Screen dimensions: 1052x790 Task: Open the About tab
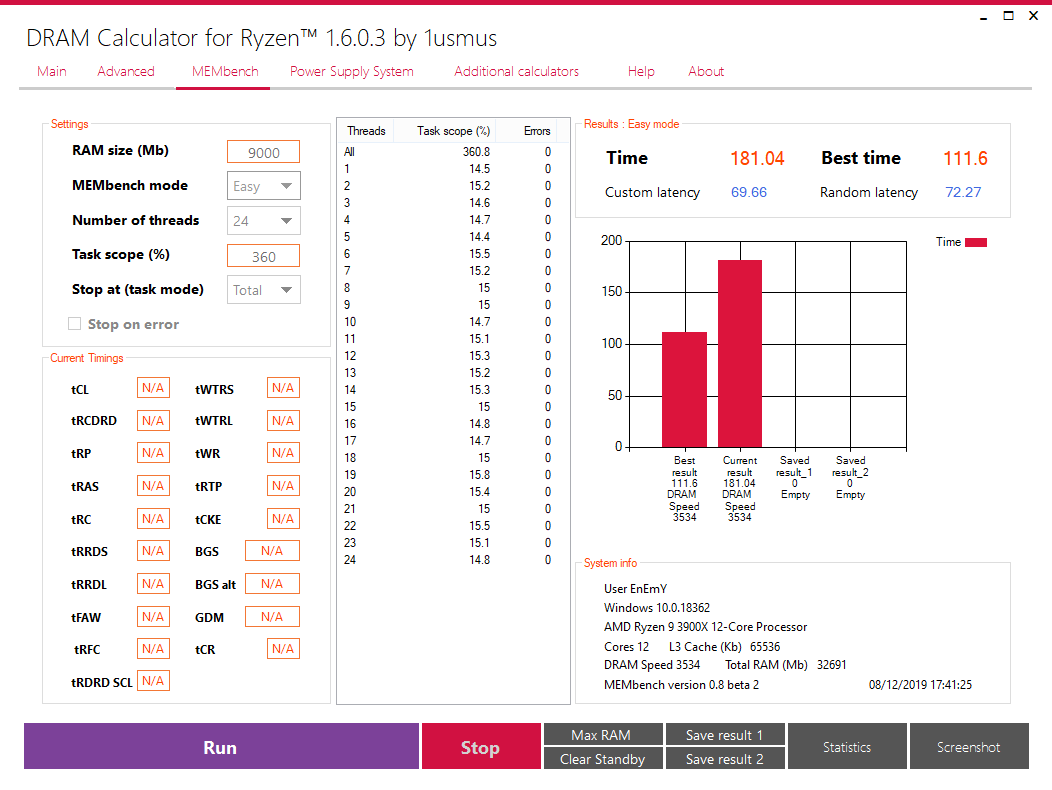(x=706, y=71)
